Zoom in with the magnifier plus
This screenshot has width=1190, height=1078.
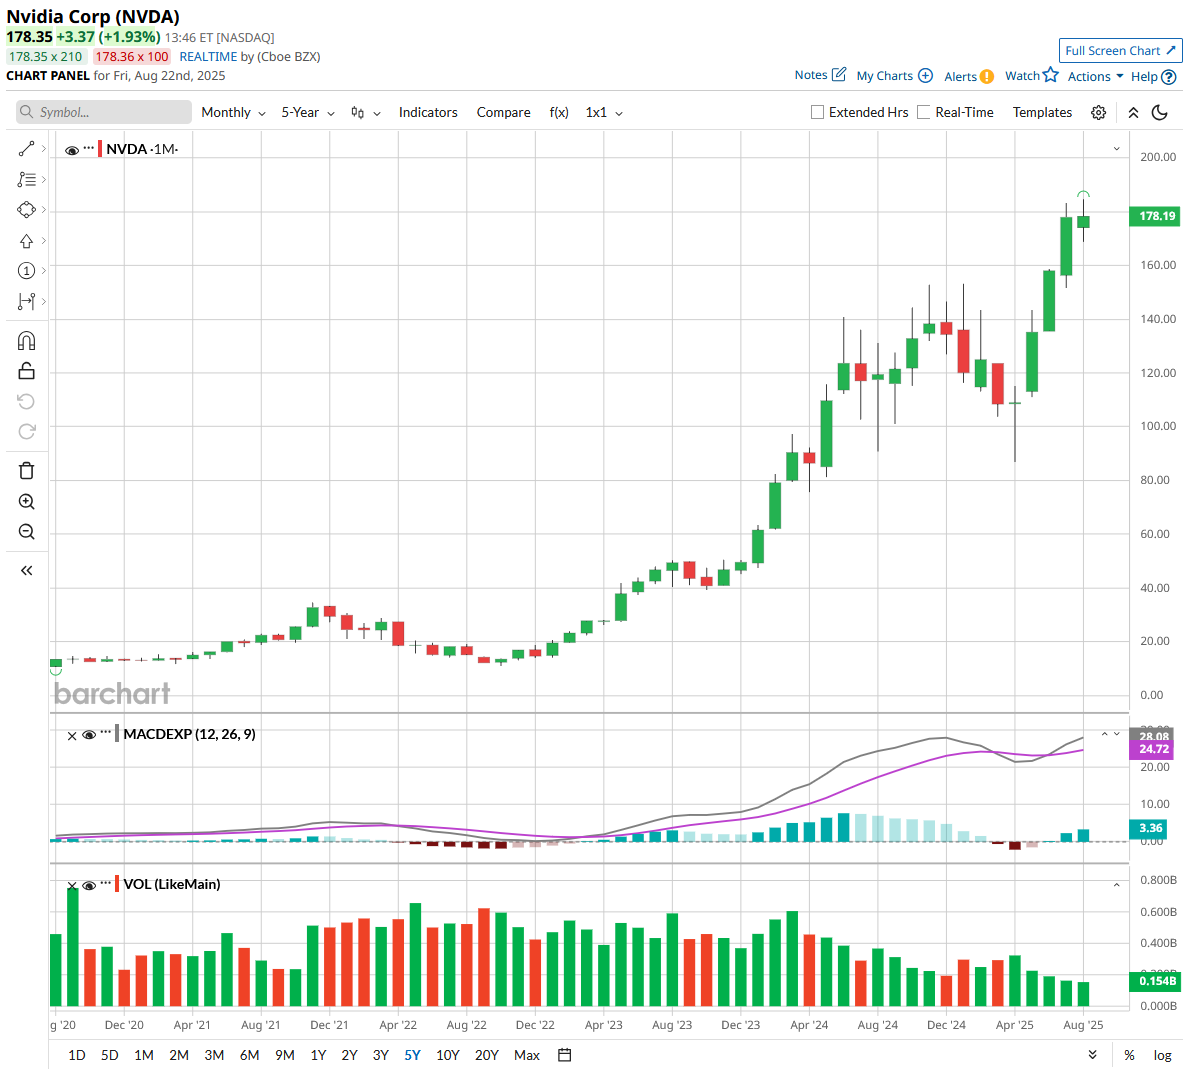pos(26,501)
